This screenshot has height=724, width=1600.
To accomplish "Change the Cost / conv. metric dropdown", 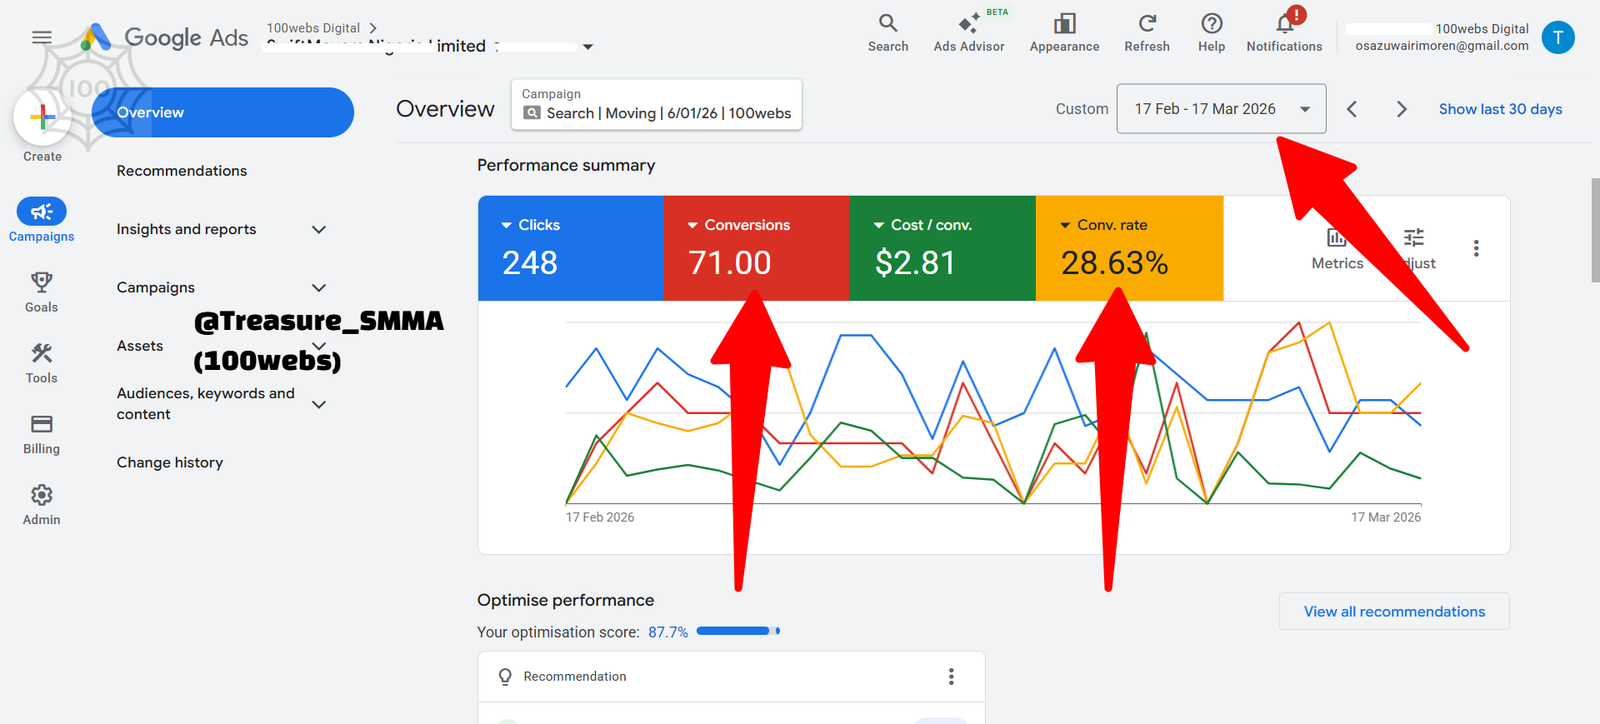I will pos(923,226).
